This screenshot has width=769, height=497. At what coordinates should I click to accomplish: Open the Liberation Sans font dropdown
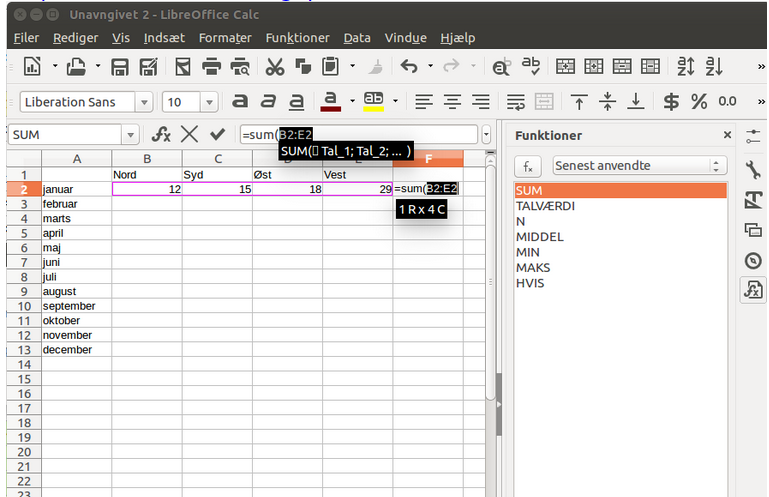click(143, 102)
